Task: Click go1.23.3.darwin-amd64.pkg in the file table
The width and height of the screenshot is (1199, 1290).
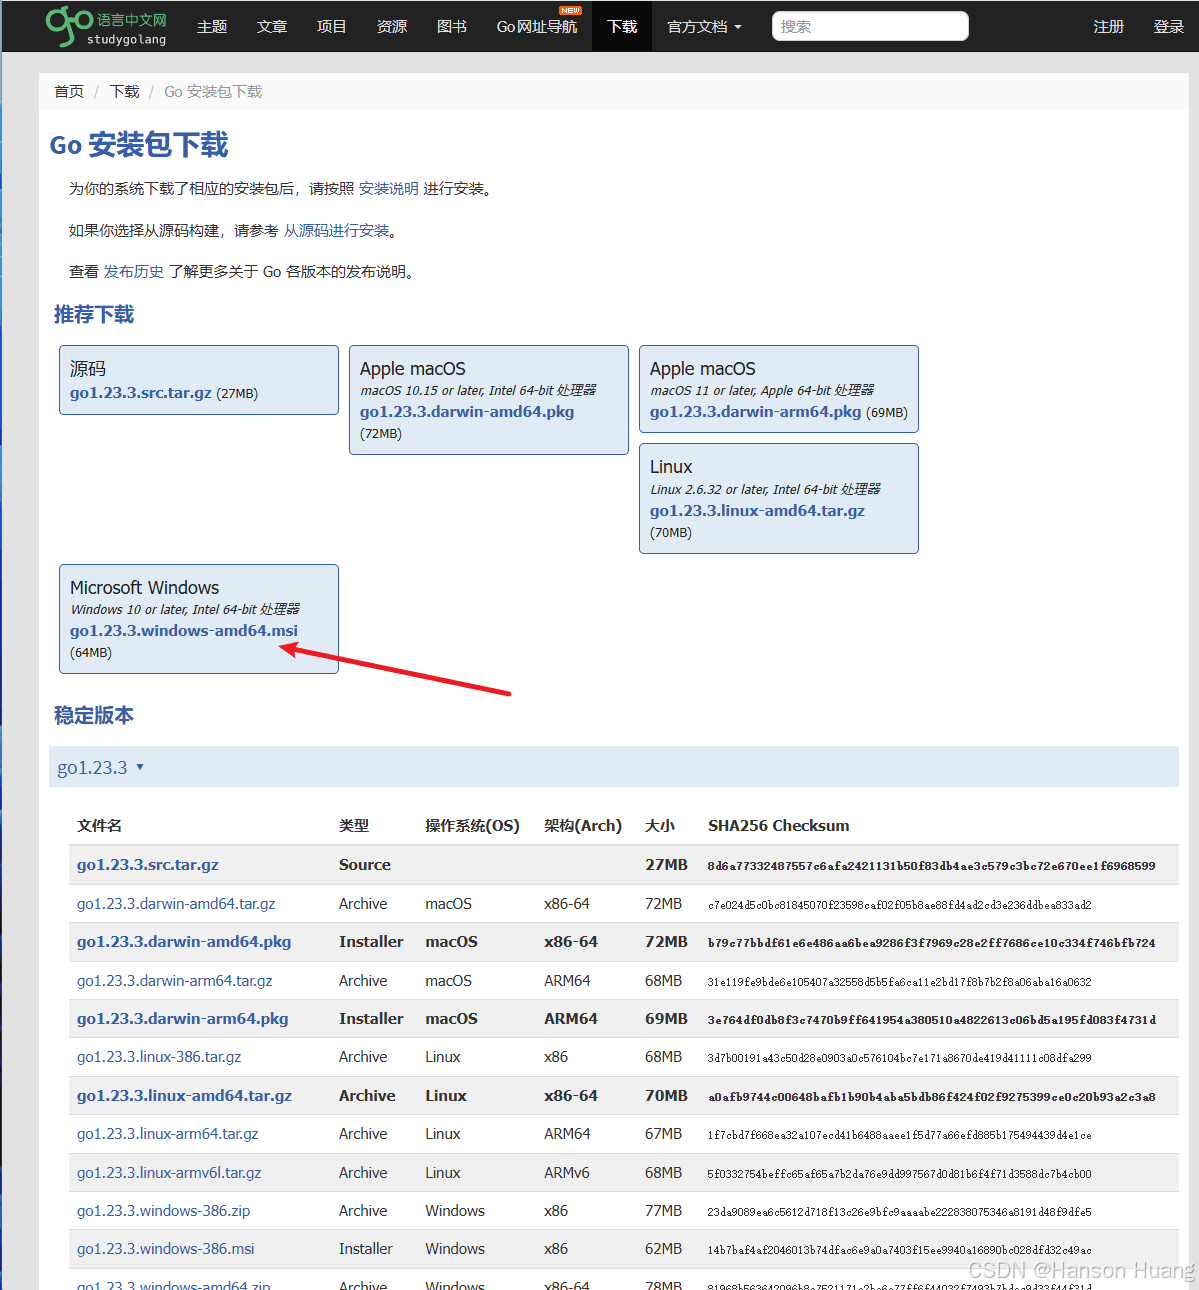Action: coord(184,942)
